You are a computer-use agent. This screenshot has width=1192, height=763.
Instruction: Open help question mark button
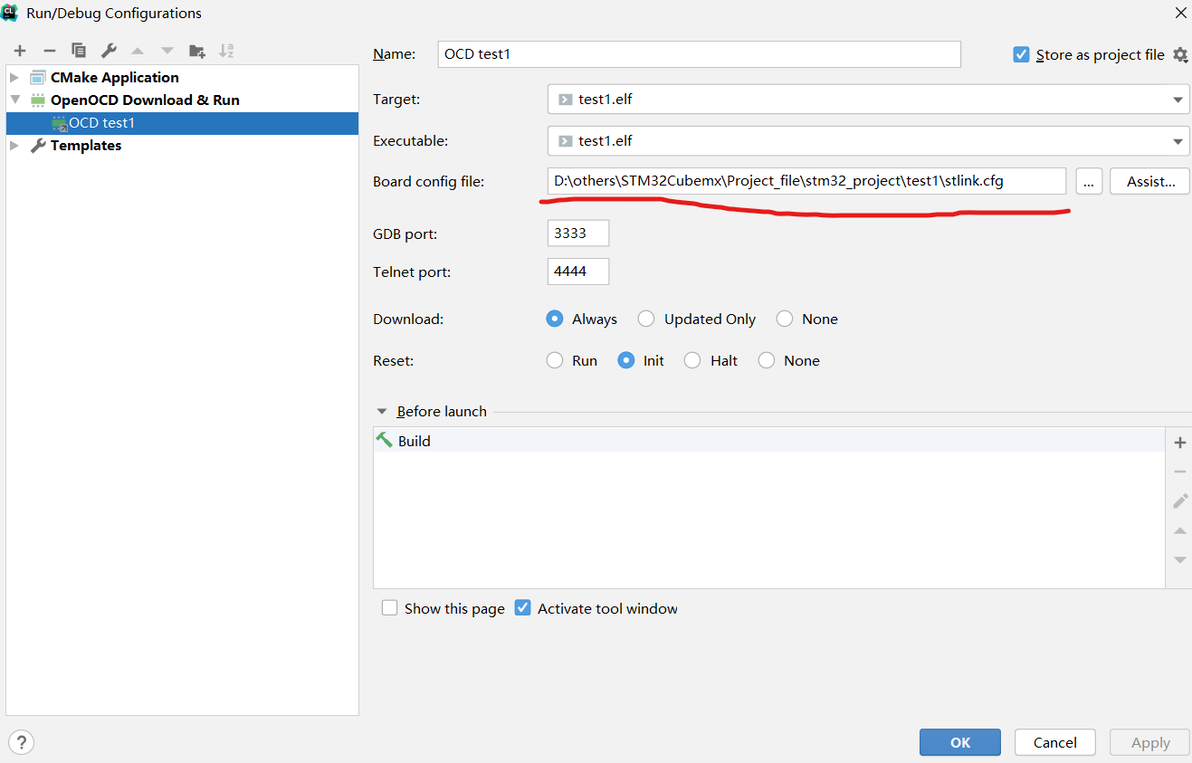(20, 742)
